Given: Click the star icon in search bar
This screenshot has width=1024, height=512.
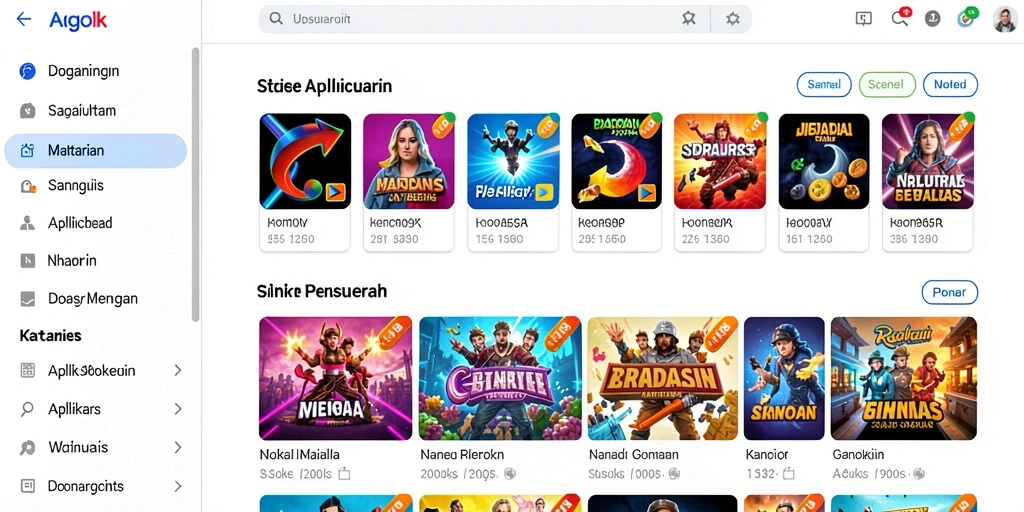Looking at the screenshot, I should tap(688, 19).
